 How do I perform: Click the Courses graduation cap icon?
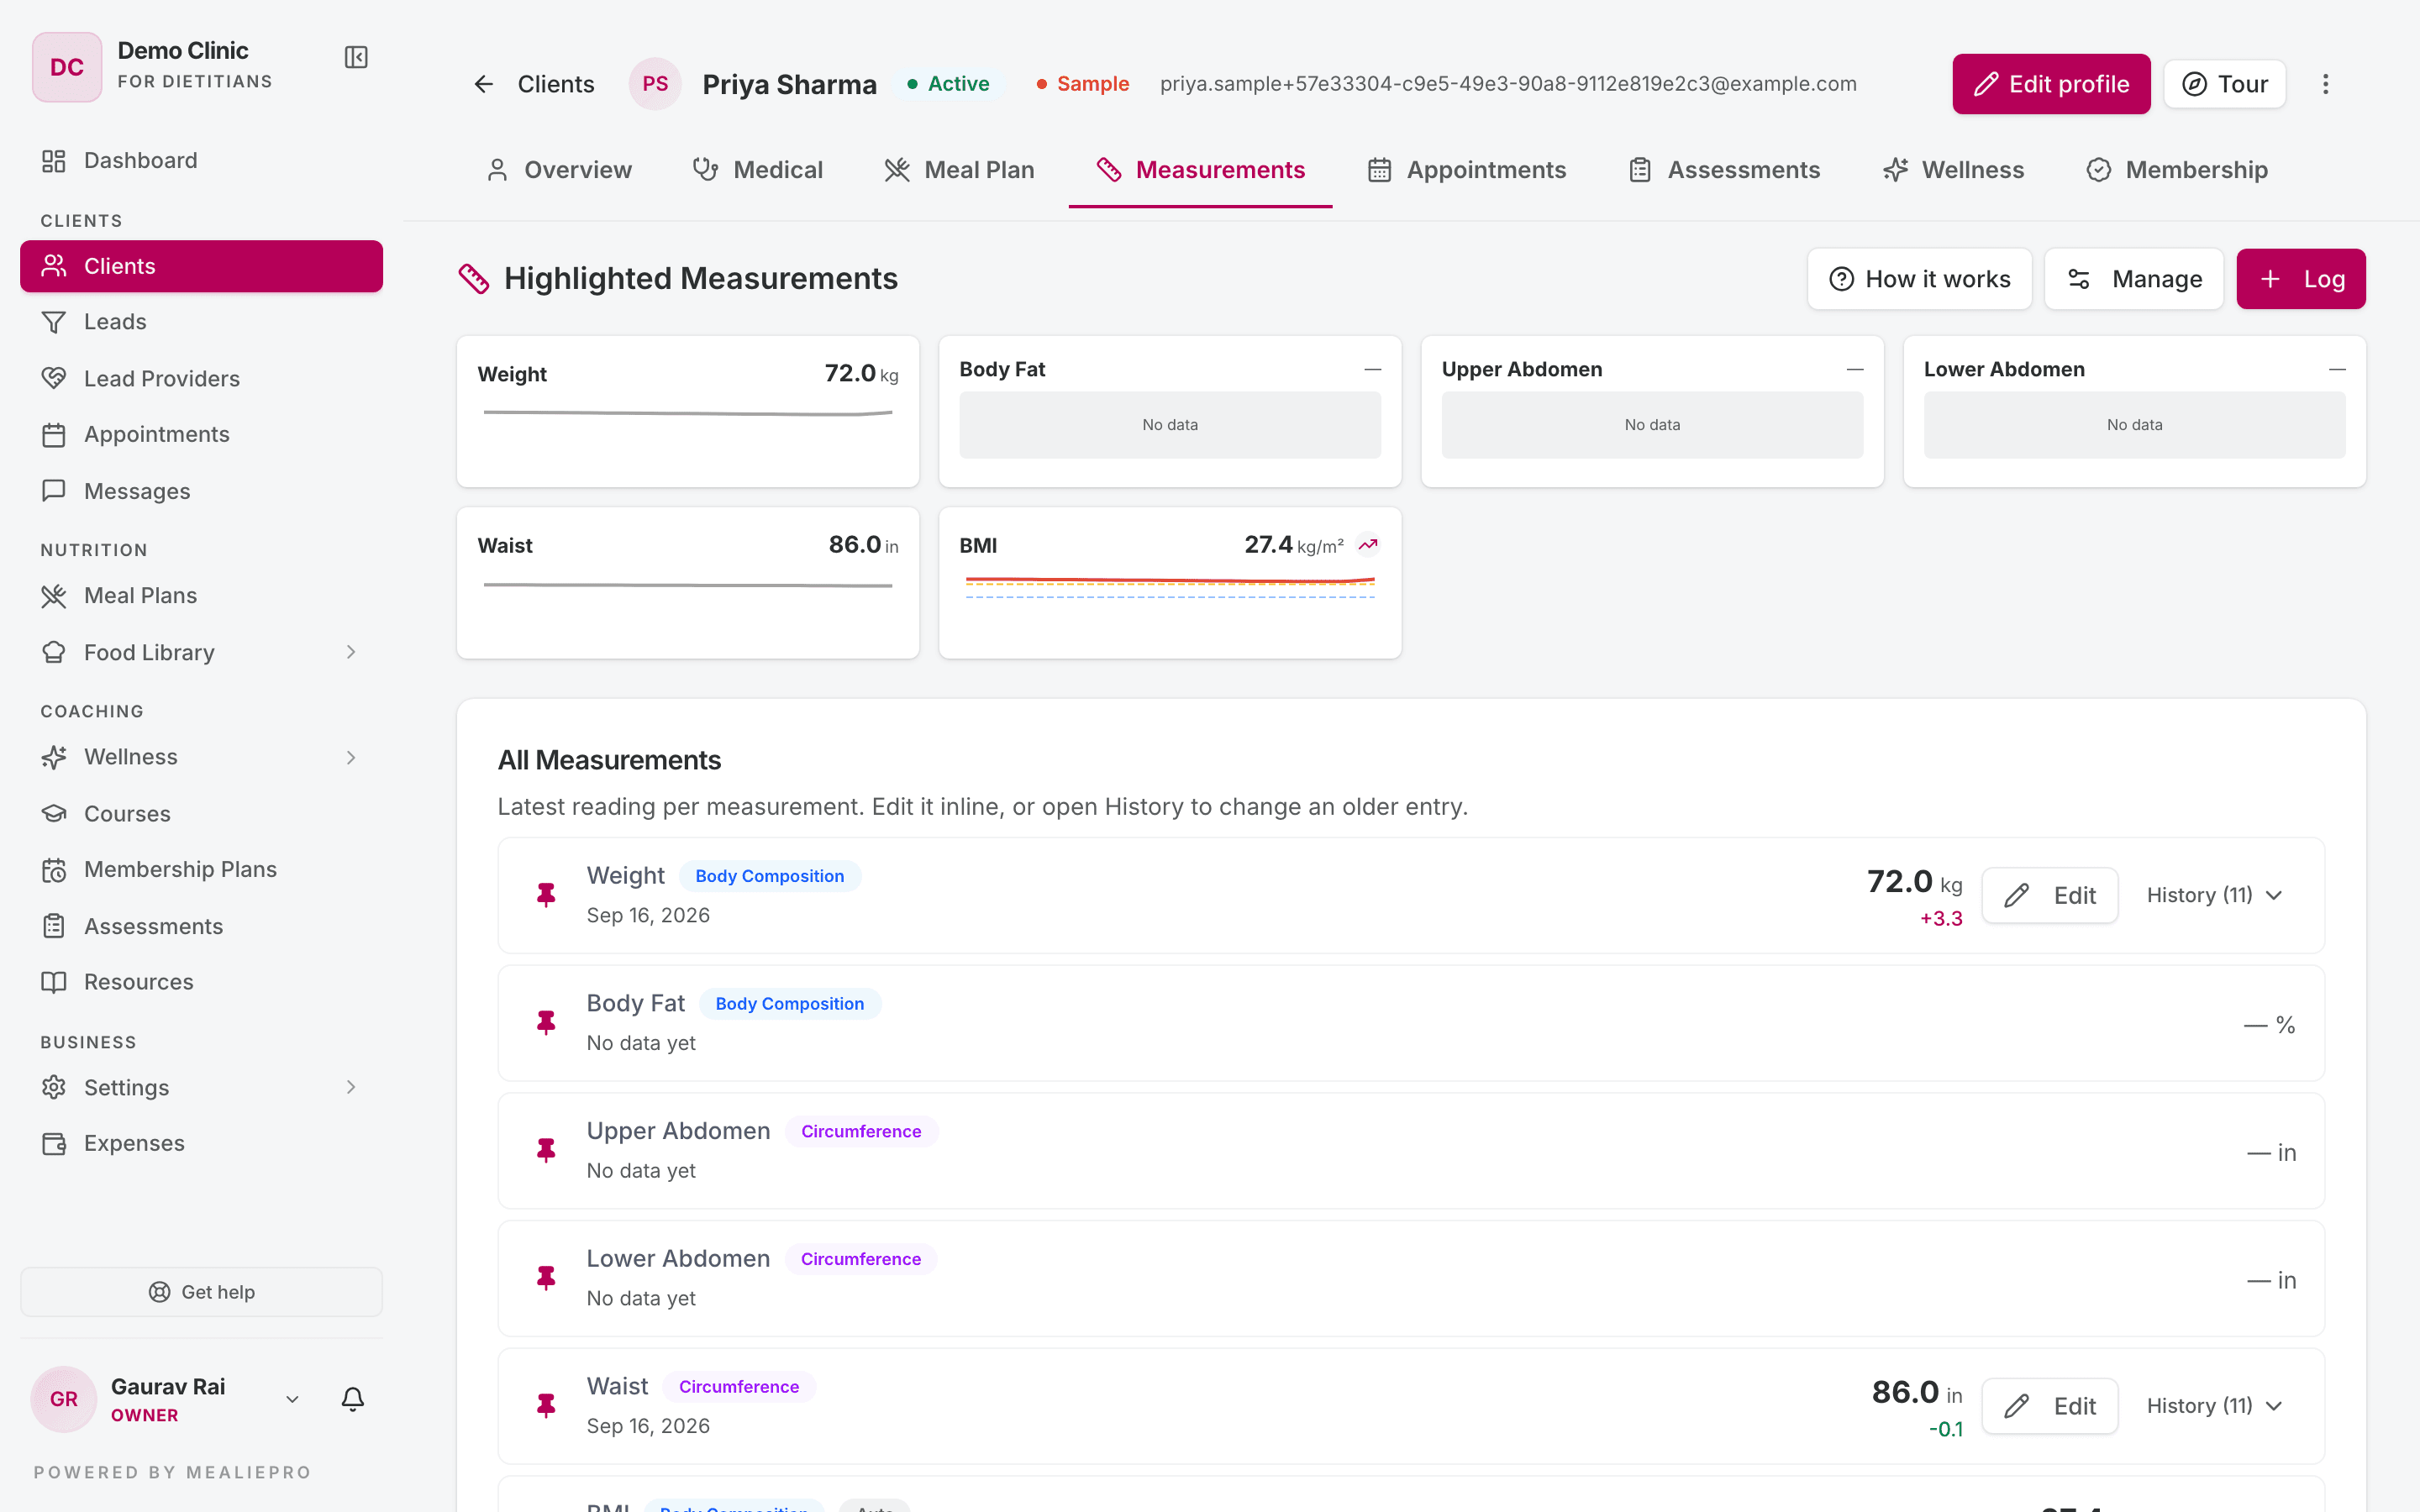click(x=54, y=813)
